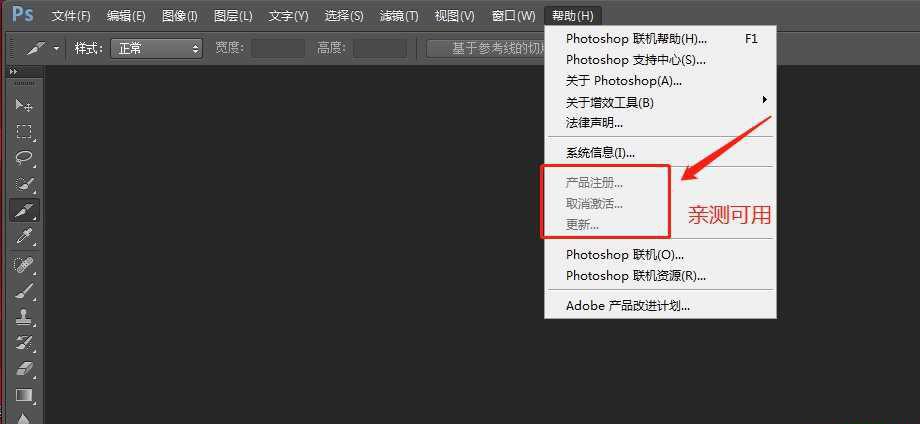Open the 窗口(W) menu
This screenshot has width=920, height=424.
click(x=513, y=16)
